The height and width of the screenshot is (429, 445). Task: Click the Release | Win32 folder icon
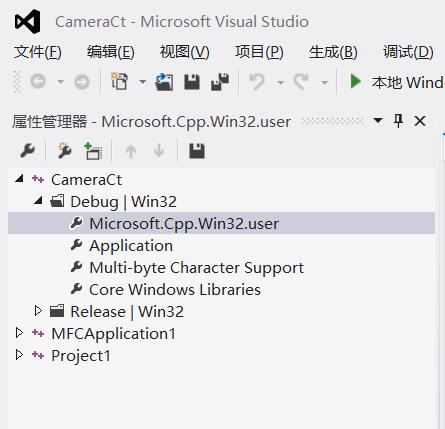click(57, 311)
